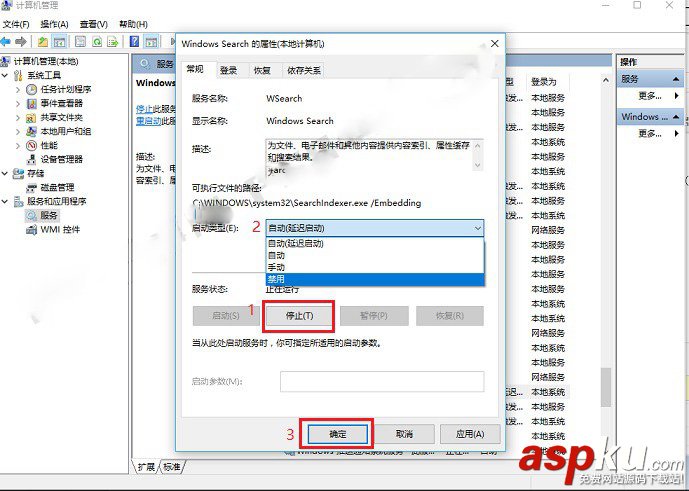
Task: Collapse the 系统工具 node chevron
Action: (5, 75)
